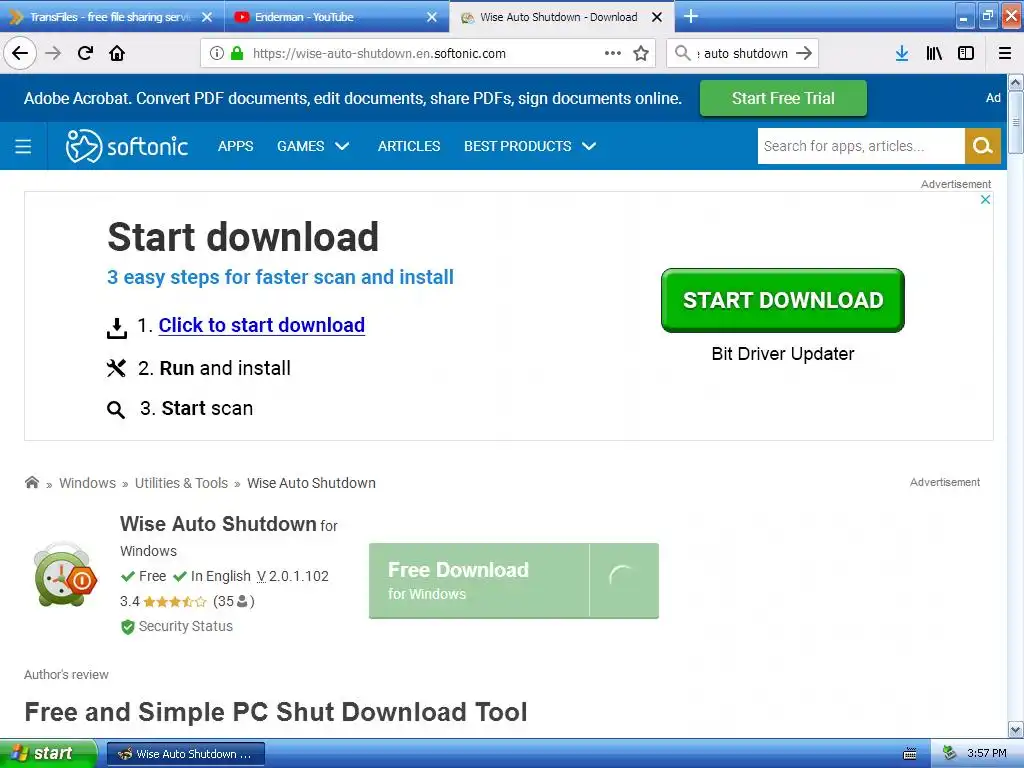Click the 'Click to start download' link
This screenshot has width=1024, height=768.
(x=261, y=325)
